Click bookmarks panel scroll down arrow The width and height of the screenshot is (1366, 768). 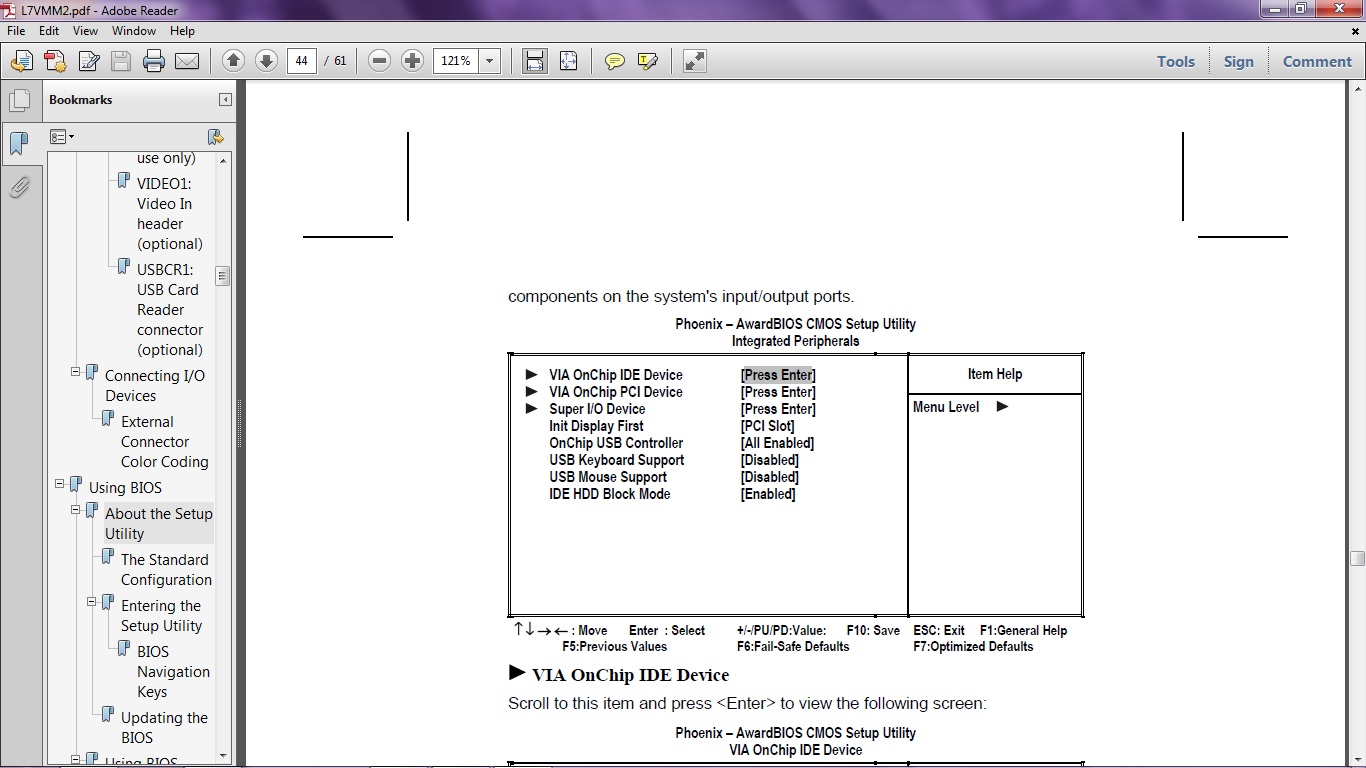pos(223,755)
